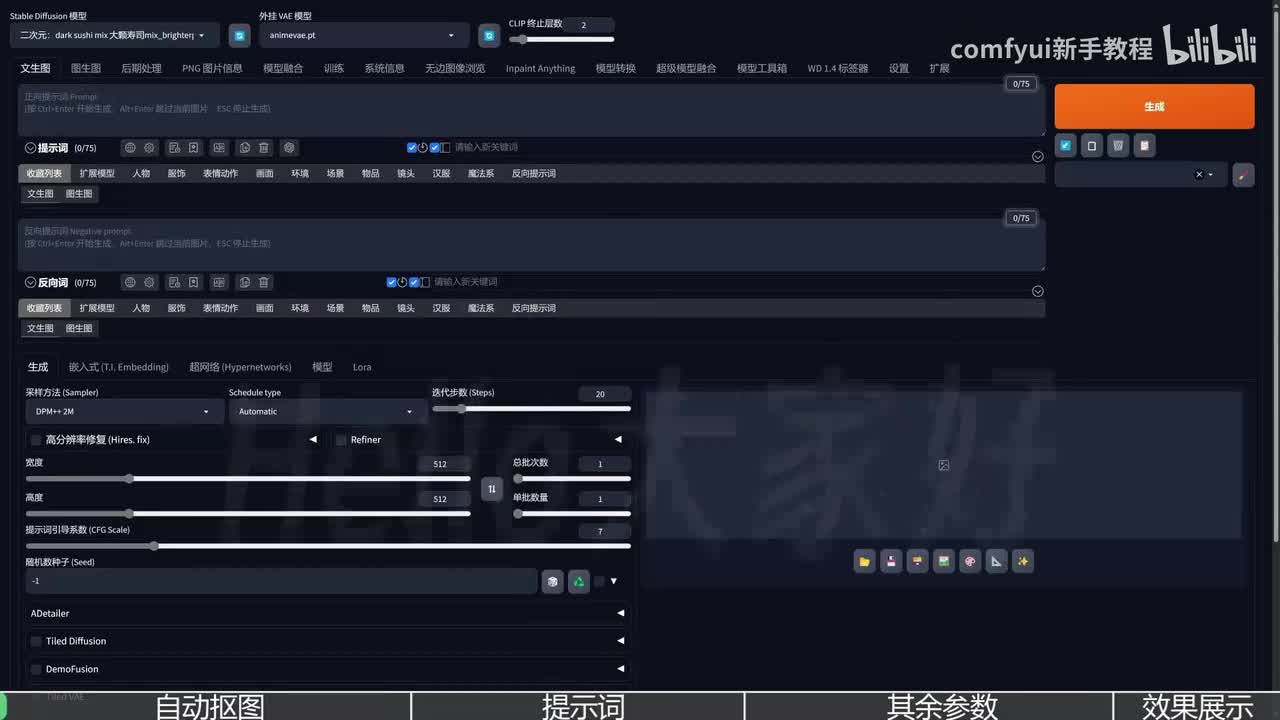Screen dimensions: 1280x720
Task: Open gear settings in positive prompt toolbar
Action: pyautogui.click(x=149, y=148)
